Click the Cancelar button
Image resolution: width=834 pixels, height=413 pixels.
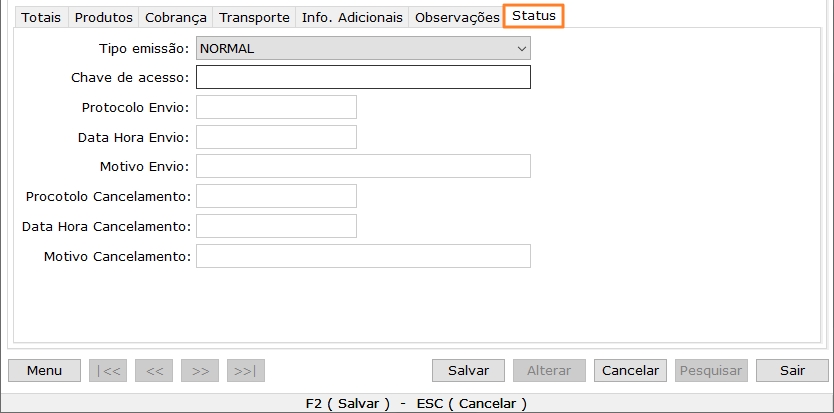coord(631,371)
